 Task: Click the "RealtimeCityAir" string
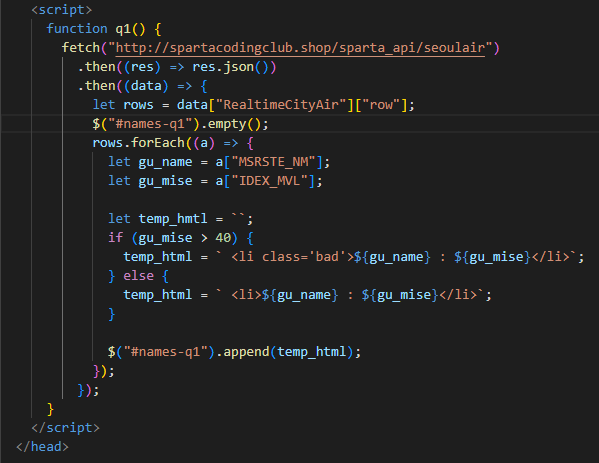[281, 105]
